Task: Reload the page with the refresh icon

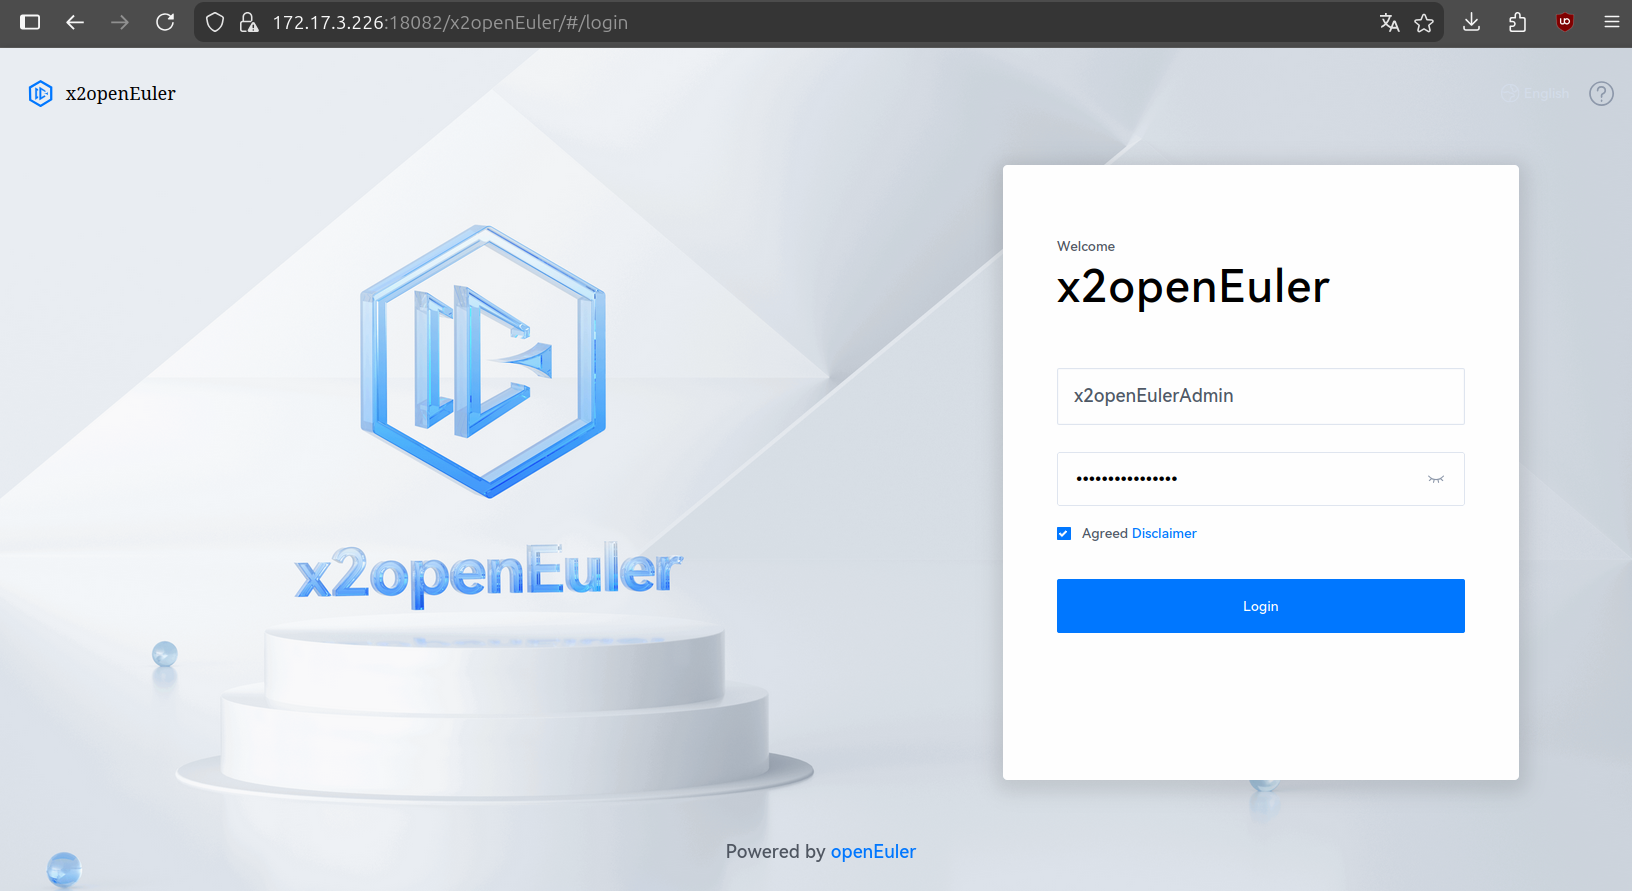Action: (x=165, y=22)
